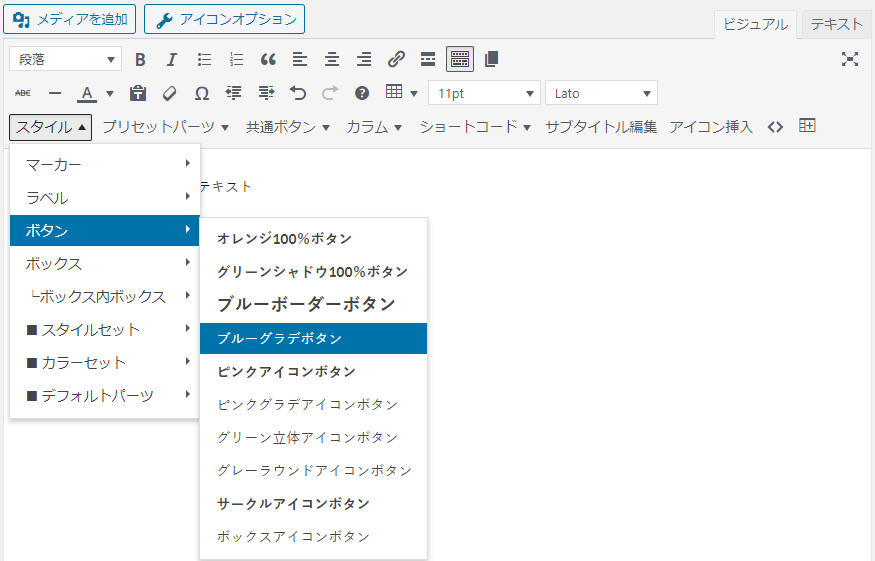Toggle the toolbar toggle (kitchen sink) button
The height and width of the screenshot is (561, 875).
tap(459, 59)
